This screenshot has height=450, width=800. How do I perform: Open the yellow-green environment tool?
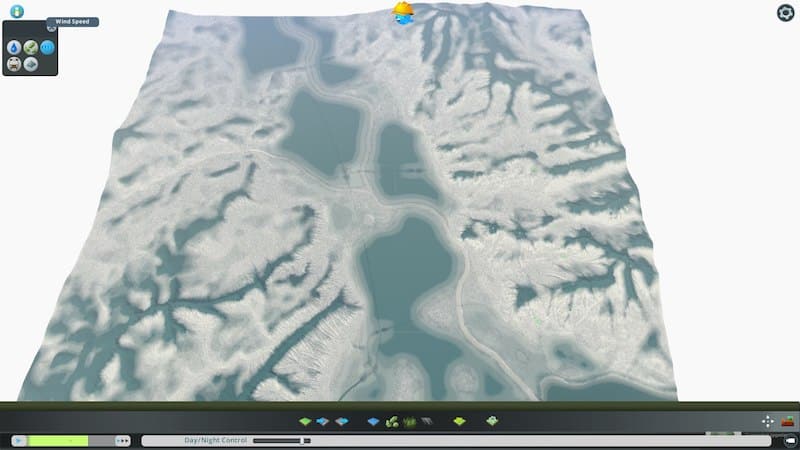click(459, 422)
